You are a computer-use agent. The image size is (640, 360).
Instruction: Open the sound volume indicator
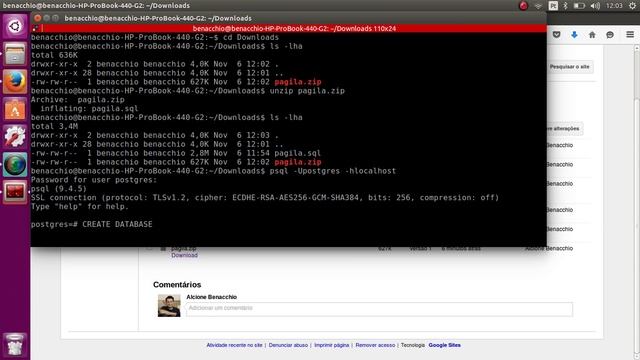595,6
